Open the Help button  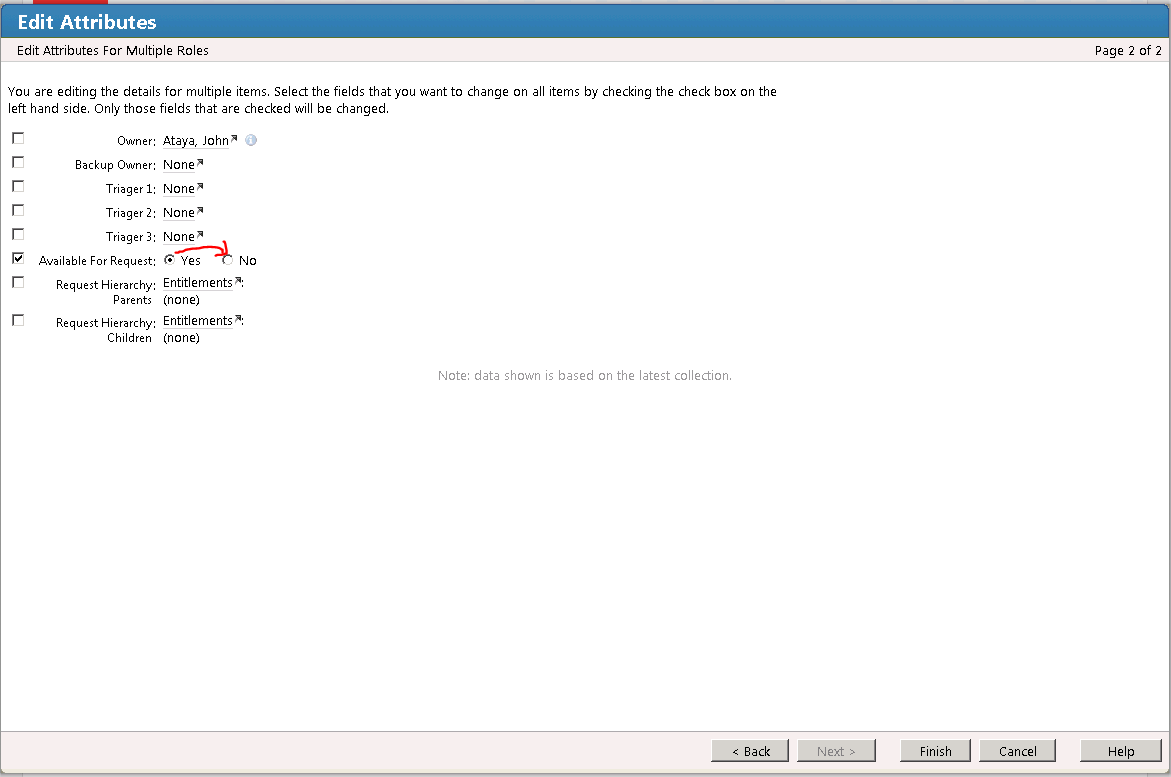point(1120,751)
